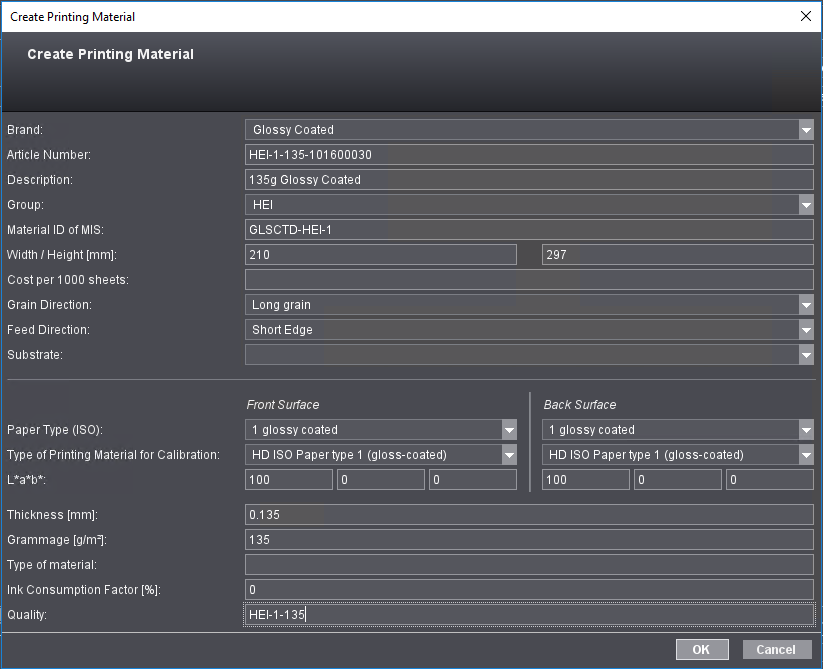Image resolution: width=823 pixels, height=669 pixels.
Task: Click the Grammage field showing 135
Action: (528, 540)
